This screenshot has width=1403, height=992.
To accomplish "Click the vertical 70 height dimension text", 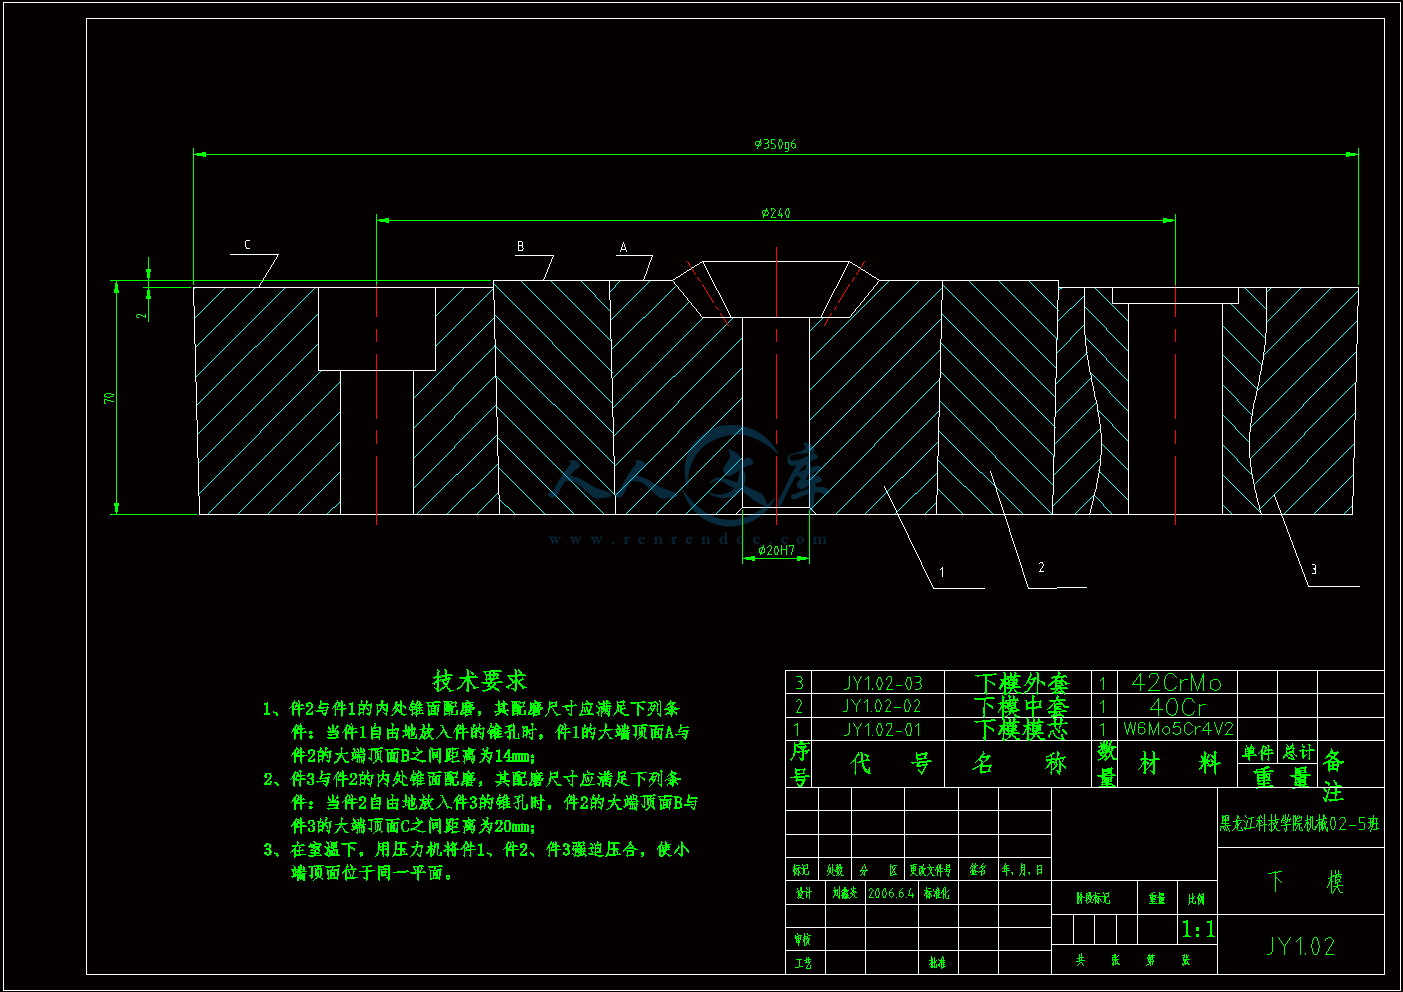I will 110,398.
